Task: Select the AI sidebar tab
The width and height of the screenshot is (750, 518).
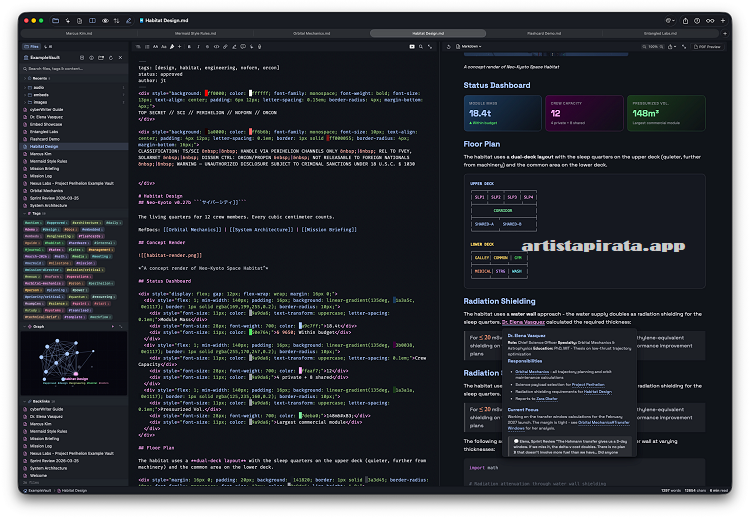Action: (48, 46)
